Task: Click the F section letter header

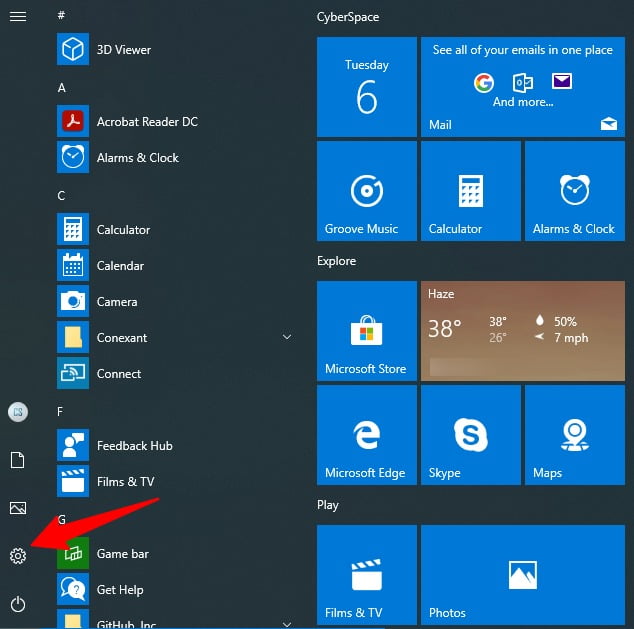Action: click(x=60, y=411)
